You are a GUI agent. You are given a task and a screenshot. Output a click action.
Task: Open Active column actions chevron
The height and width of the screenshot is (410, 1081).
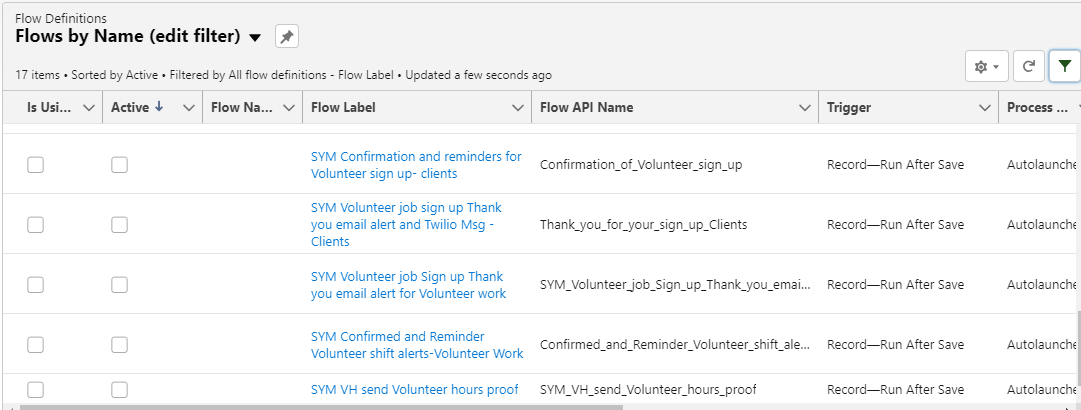189,108
